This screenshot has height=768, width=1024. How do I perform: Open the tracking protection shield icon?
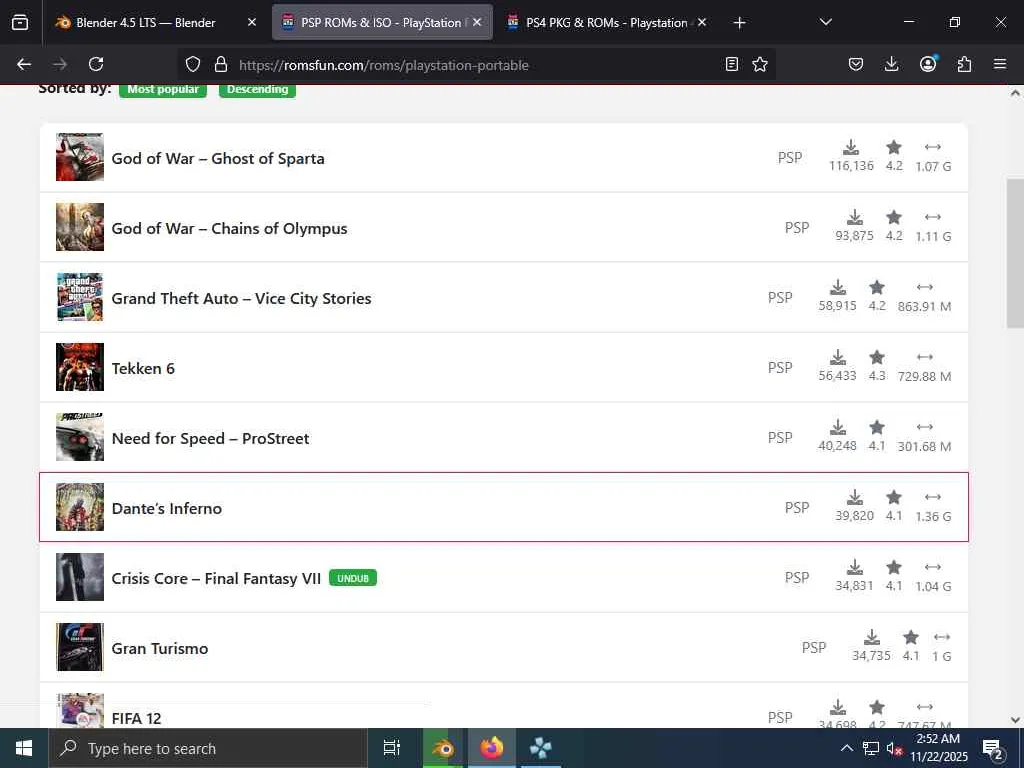[x=193, y=64]
